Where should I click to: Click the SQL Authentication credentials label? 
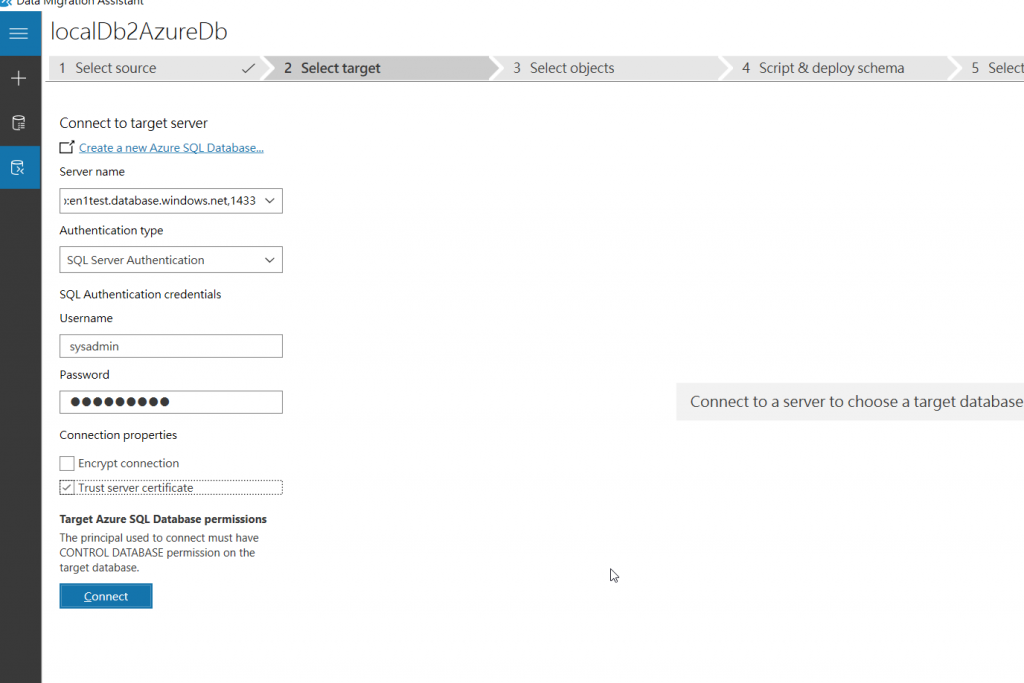140,294
